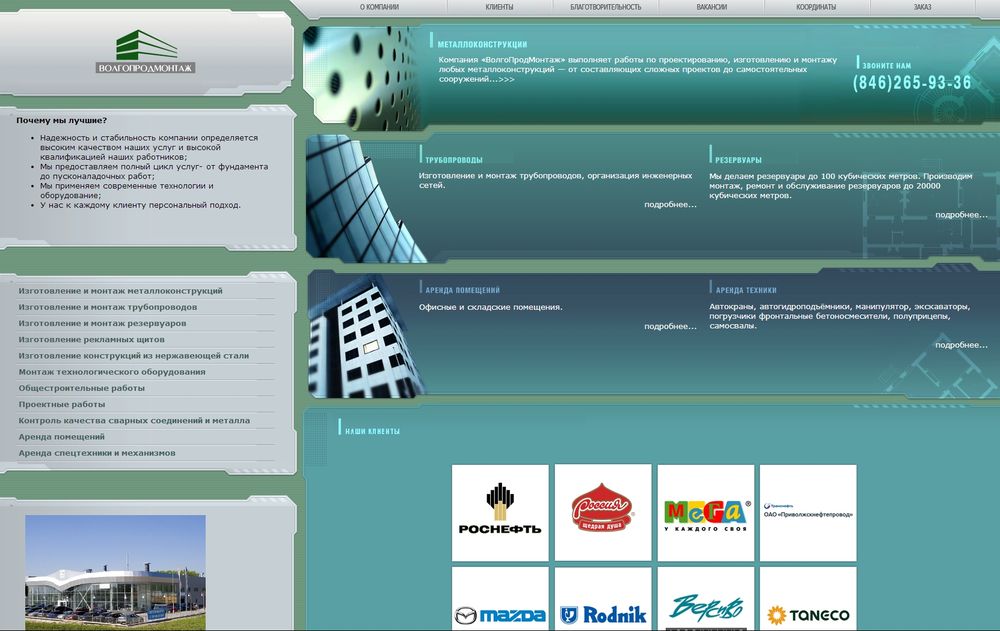The height and width of the screenshot is (631, 1000).
Task: Open the О компании menu item
Action: tap(379, 7)
